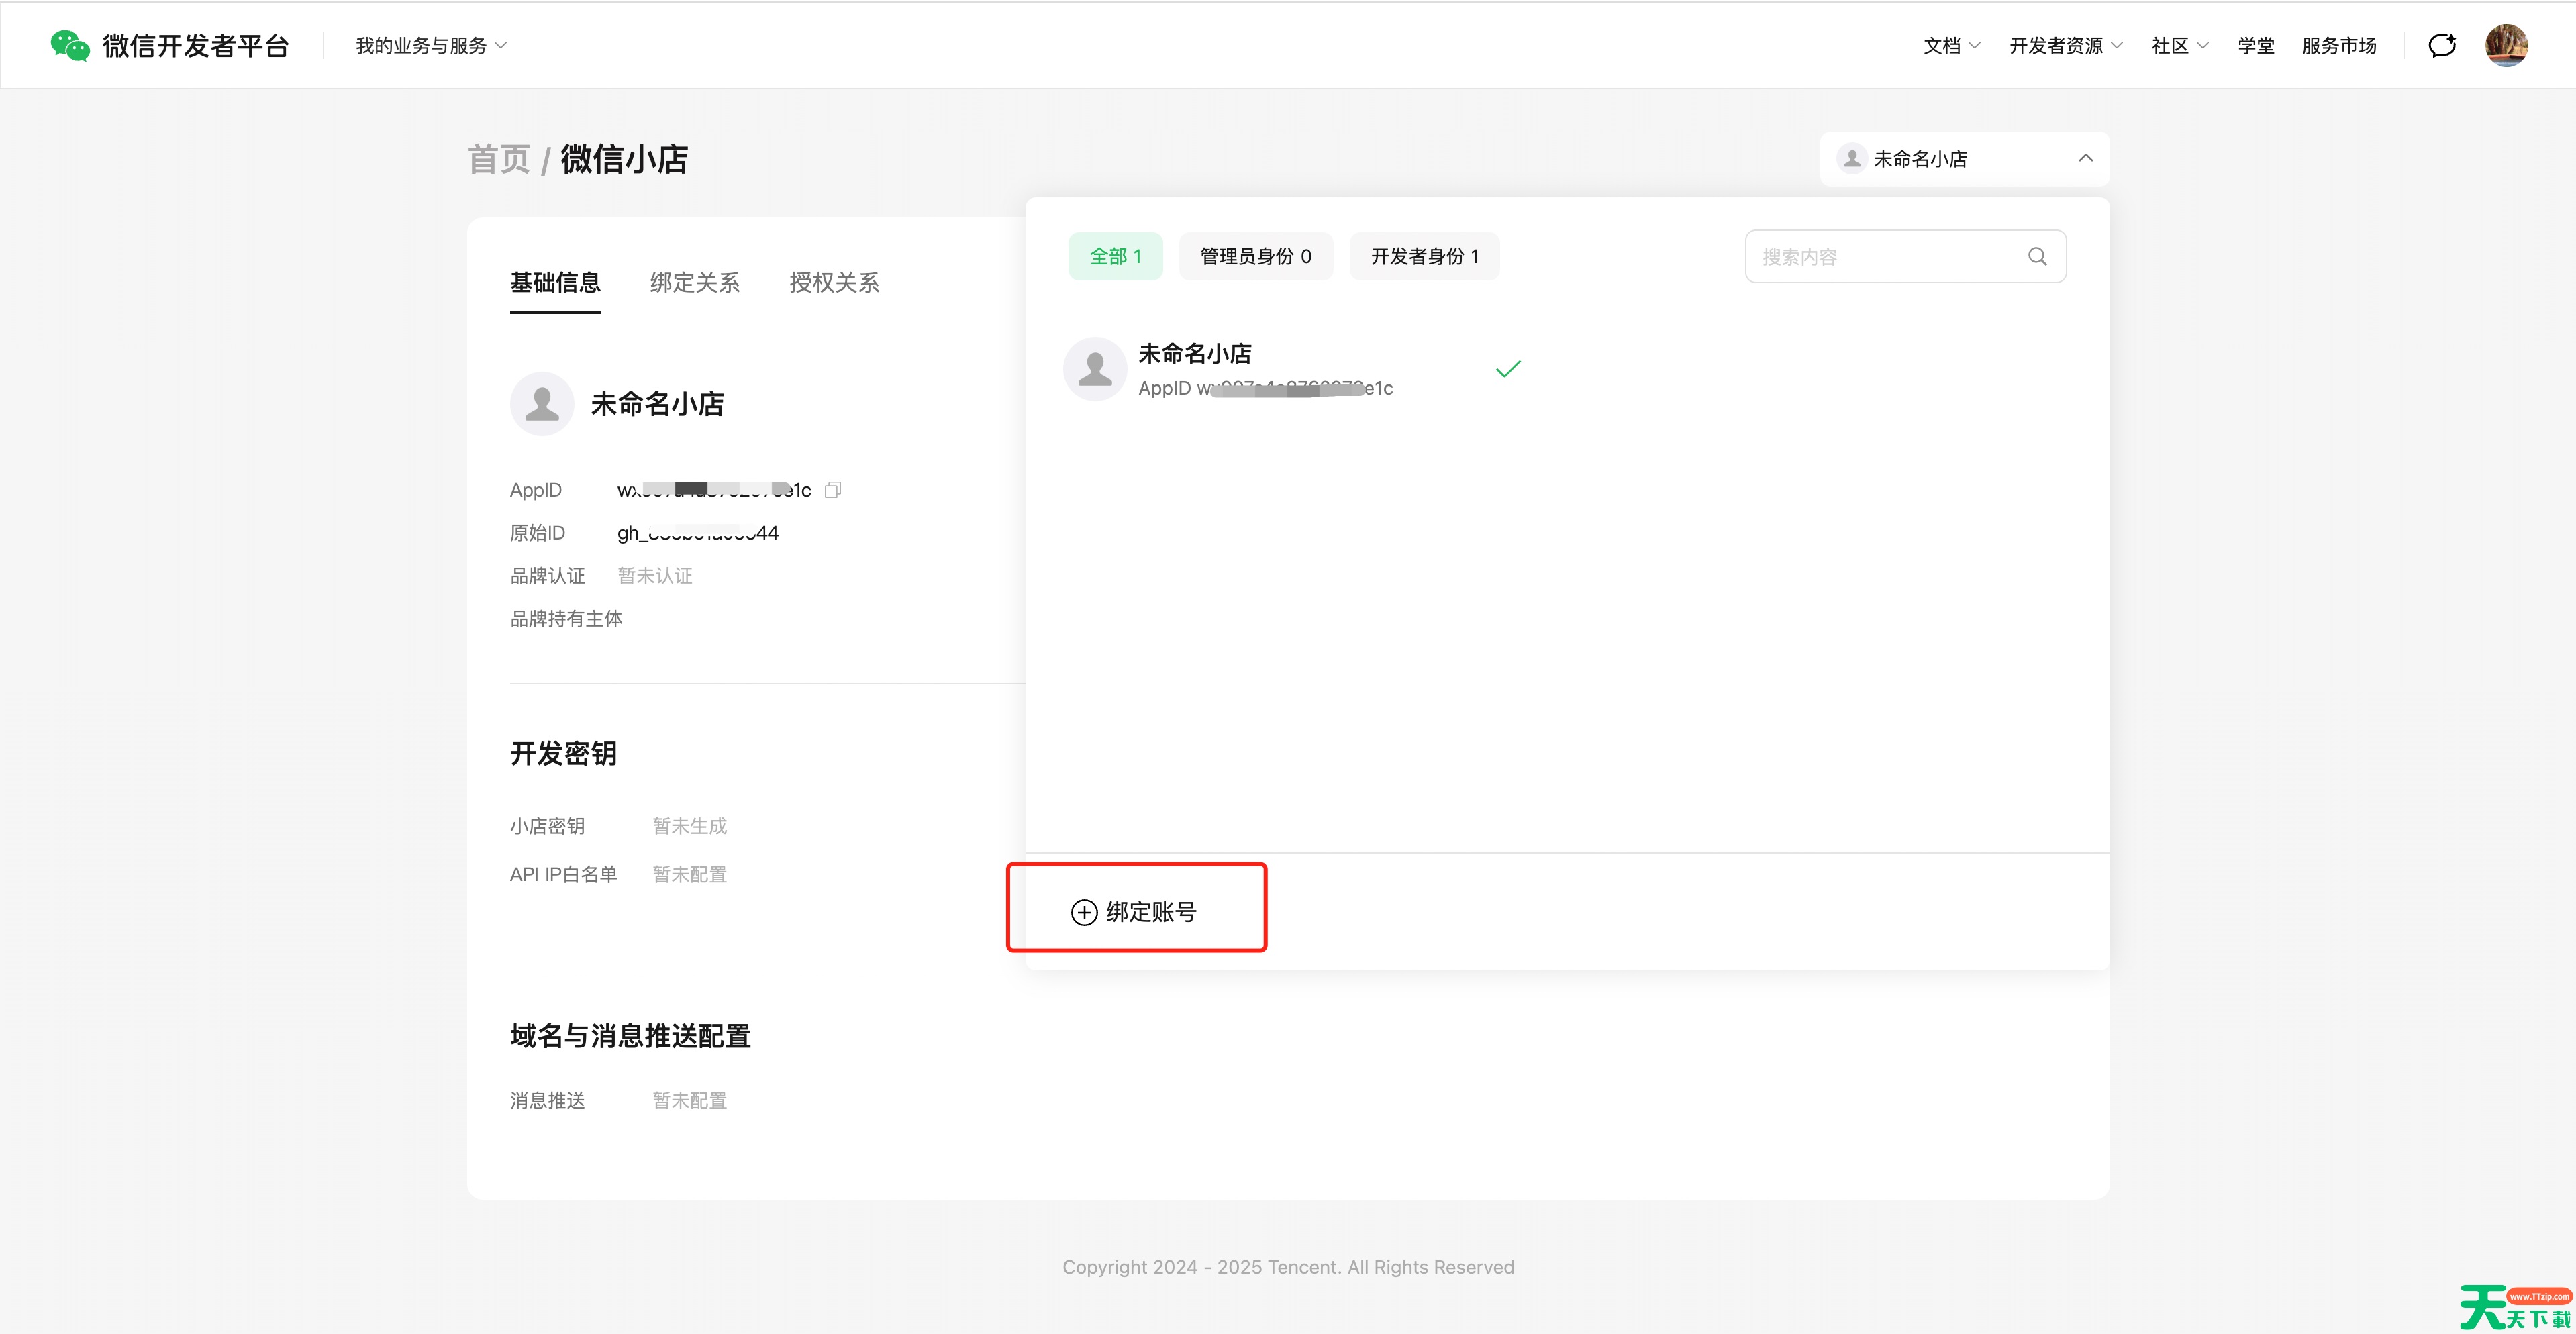Filter by 开发者身份 1

click(1424, 257)
